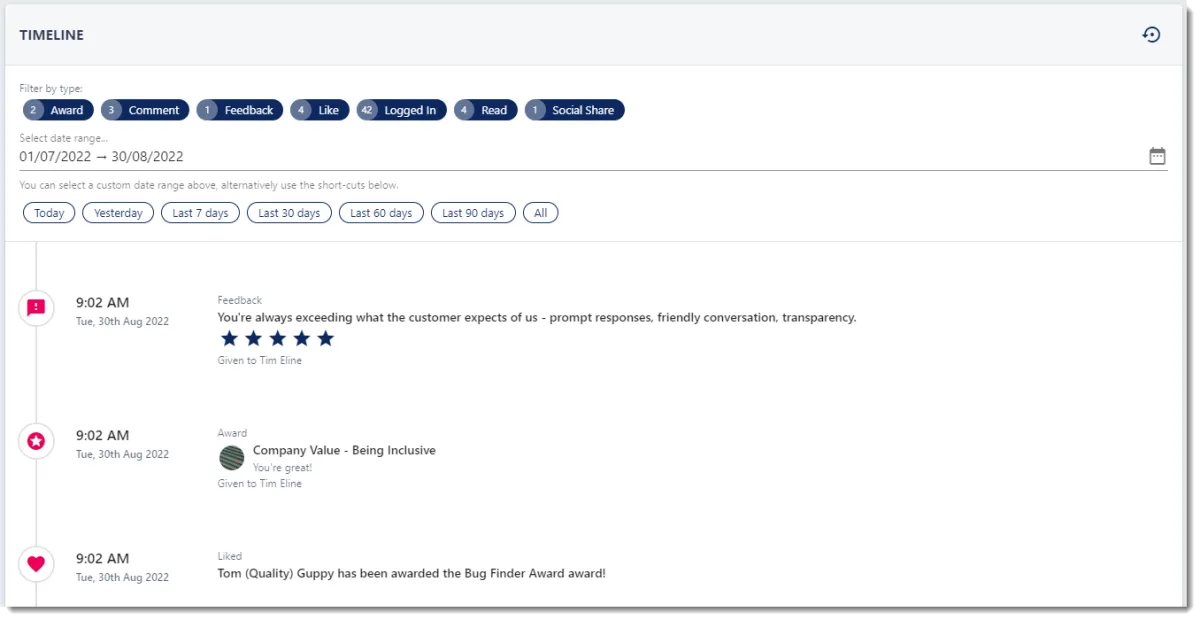Toggle the Like type filter chip

point(320,110)
